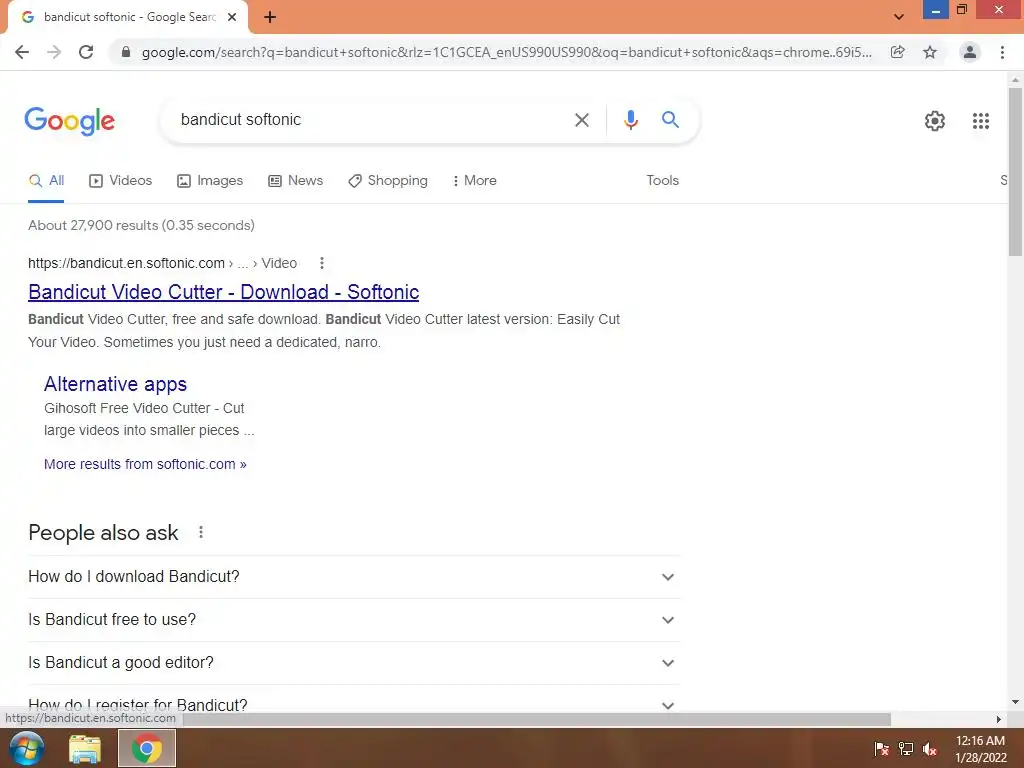
Task: Open search Tools options
Action: click(x=662, y=181)
